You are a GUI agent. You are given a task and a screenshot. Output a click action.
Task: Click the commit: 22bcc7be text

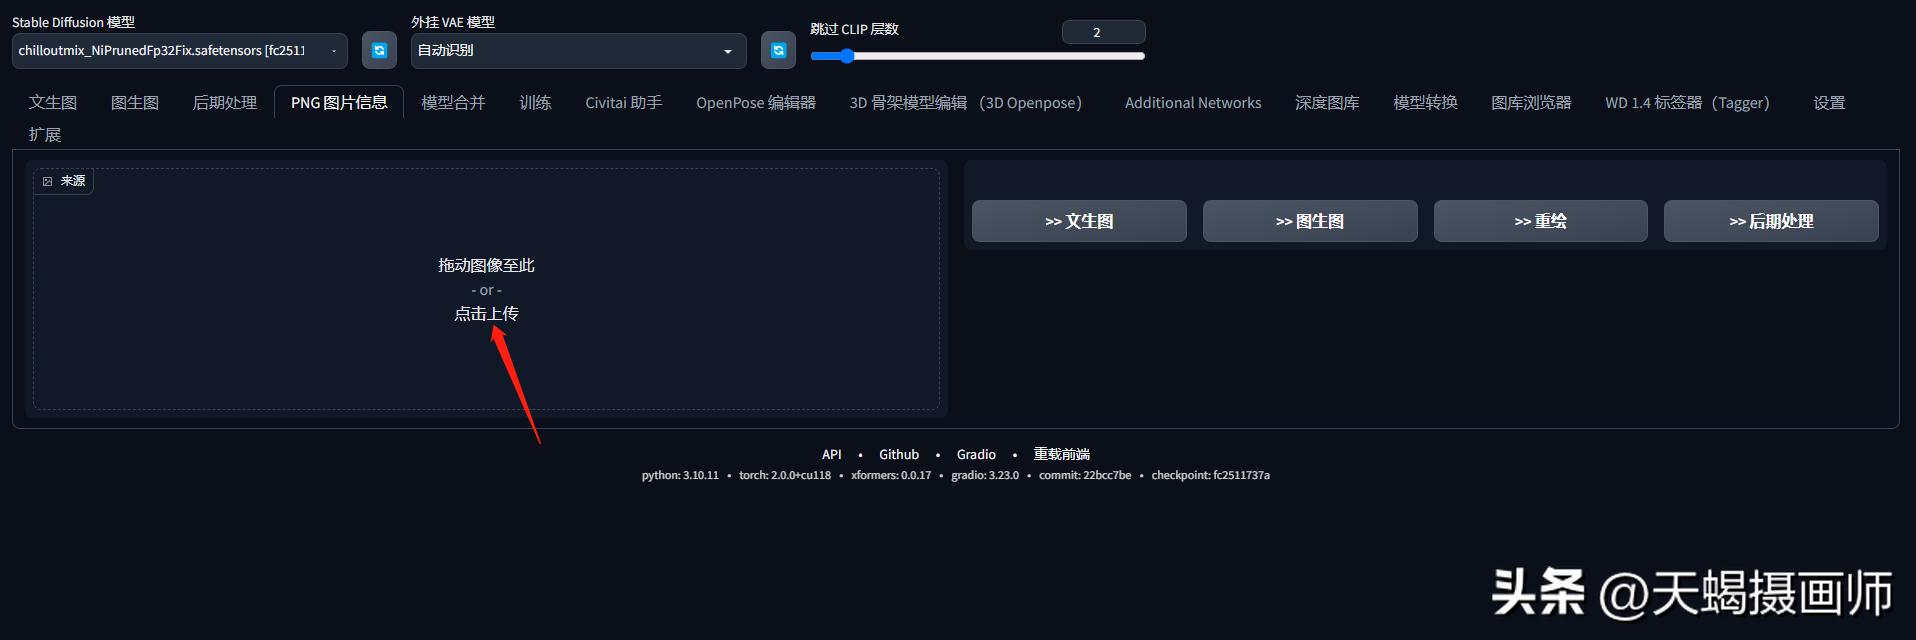(x=1085, y=475)
